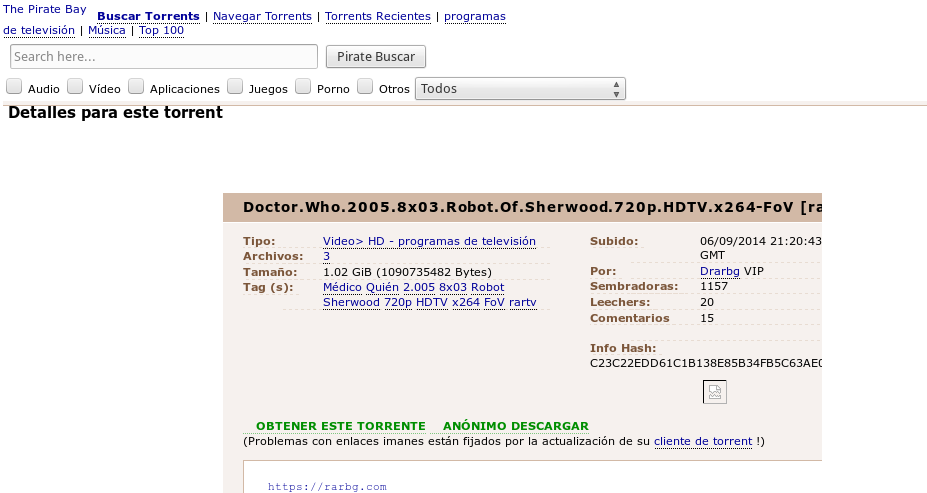The height and width of the screenshot is (493, 927).
Task: Click ANÓNIMO DESCARGAR link
Action: point(516,426)
